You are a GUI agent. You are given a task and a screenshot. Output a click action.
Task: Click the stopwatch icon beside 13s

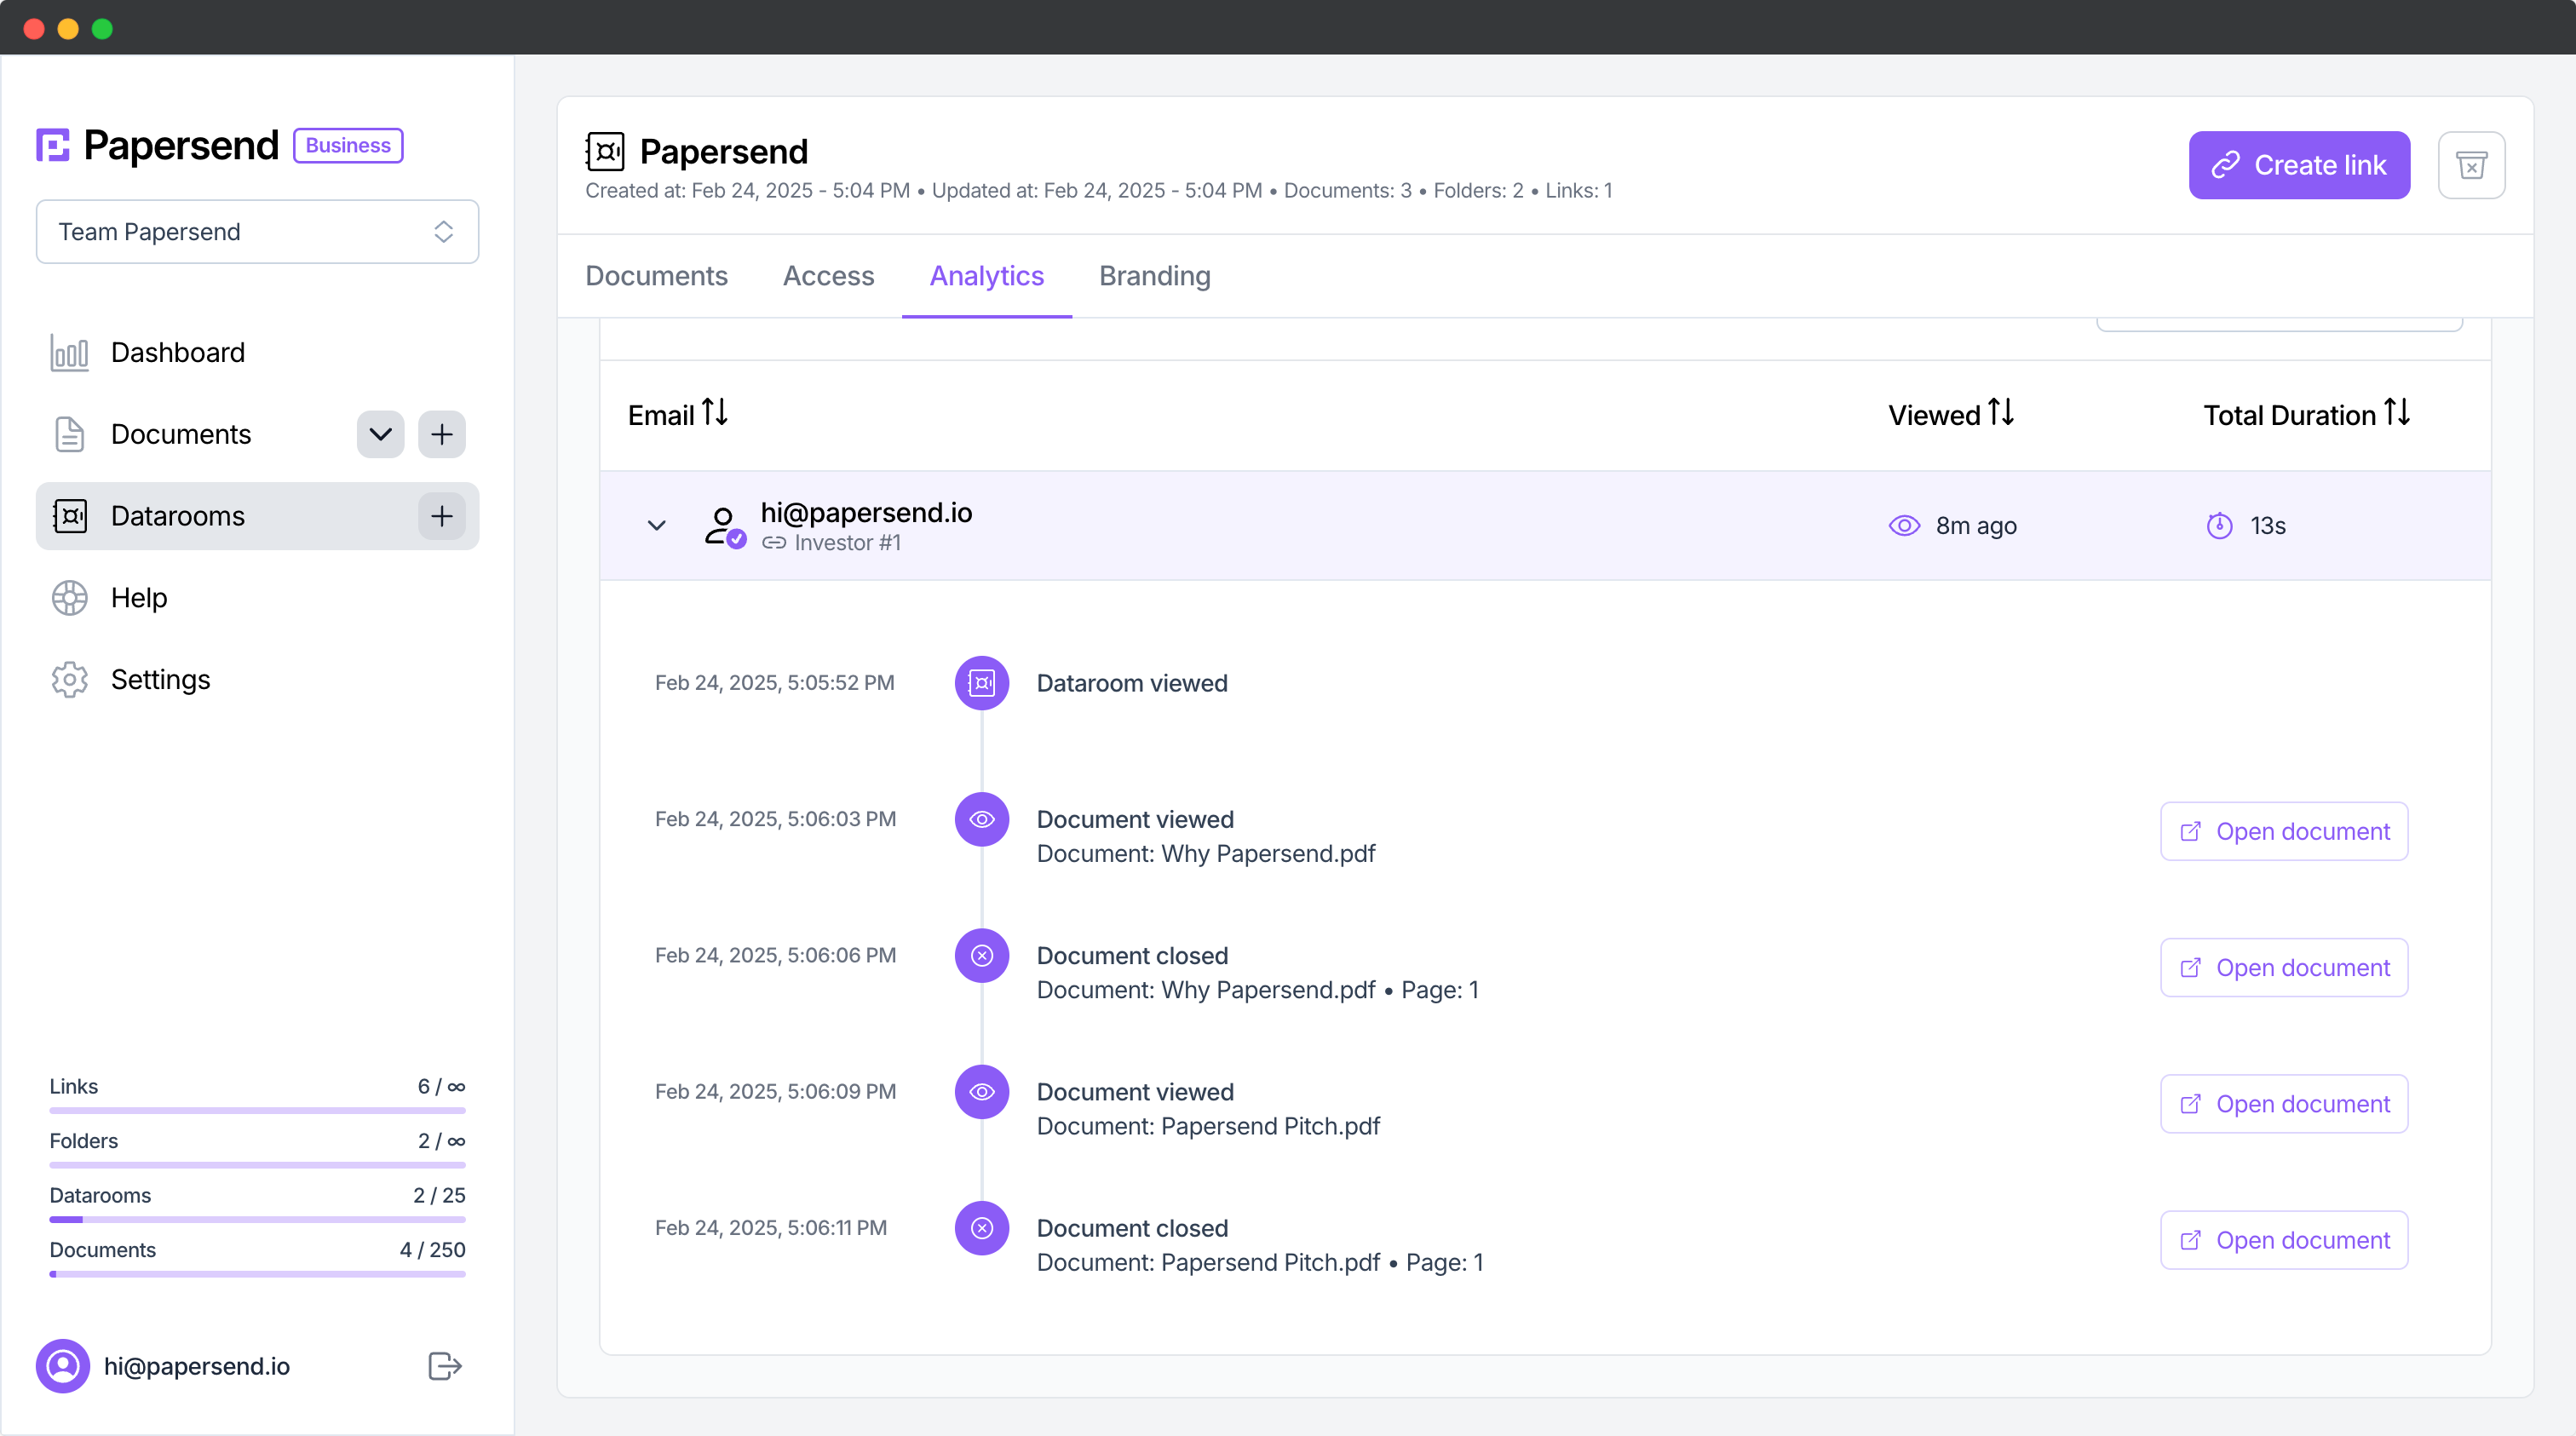2219,526
